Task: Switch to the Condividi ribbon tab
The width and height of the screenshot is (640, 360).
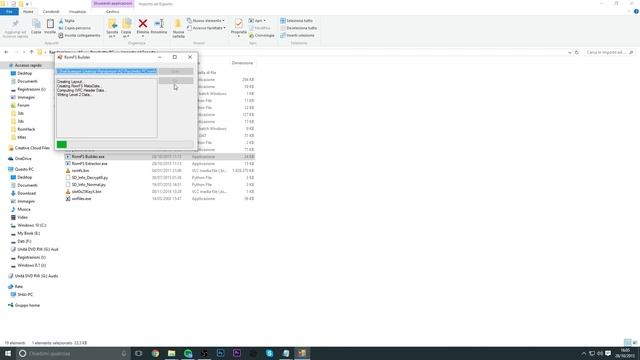Action: pyautogui.click(x=51, y=12)
